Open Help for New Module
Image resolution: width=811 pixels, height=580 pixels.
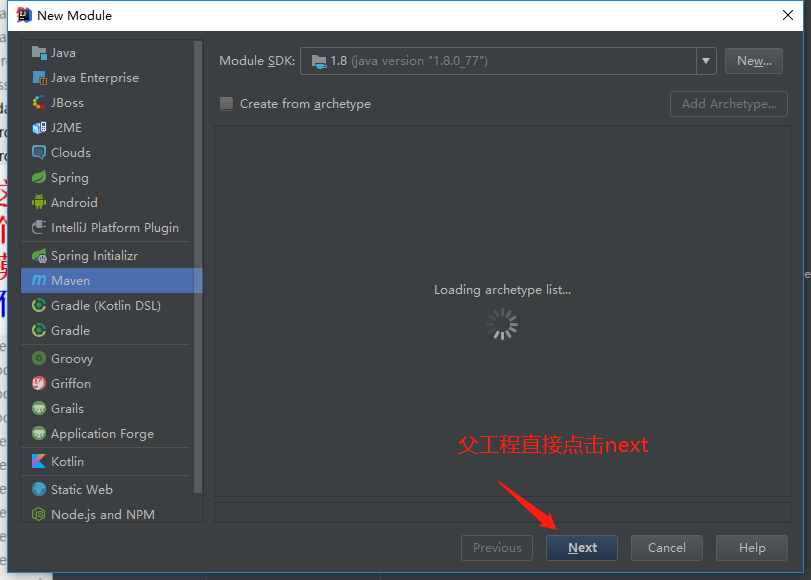coord(752,547)
